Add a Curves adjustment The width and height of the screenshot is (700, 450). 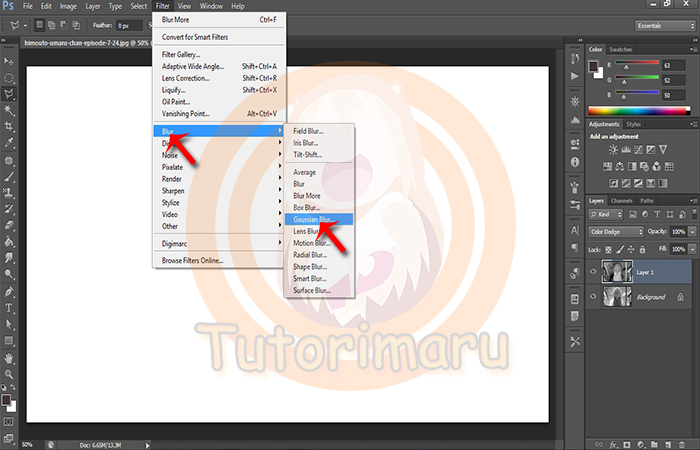[638, 150]
